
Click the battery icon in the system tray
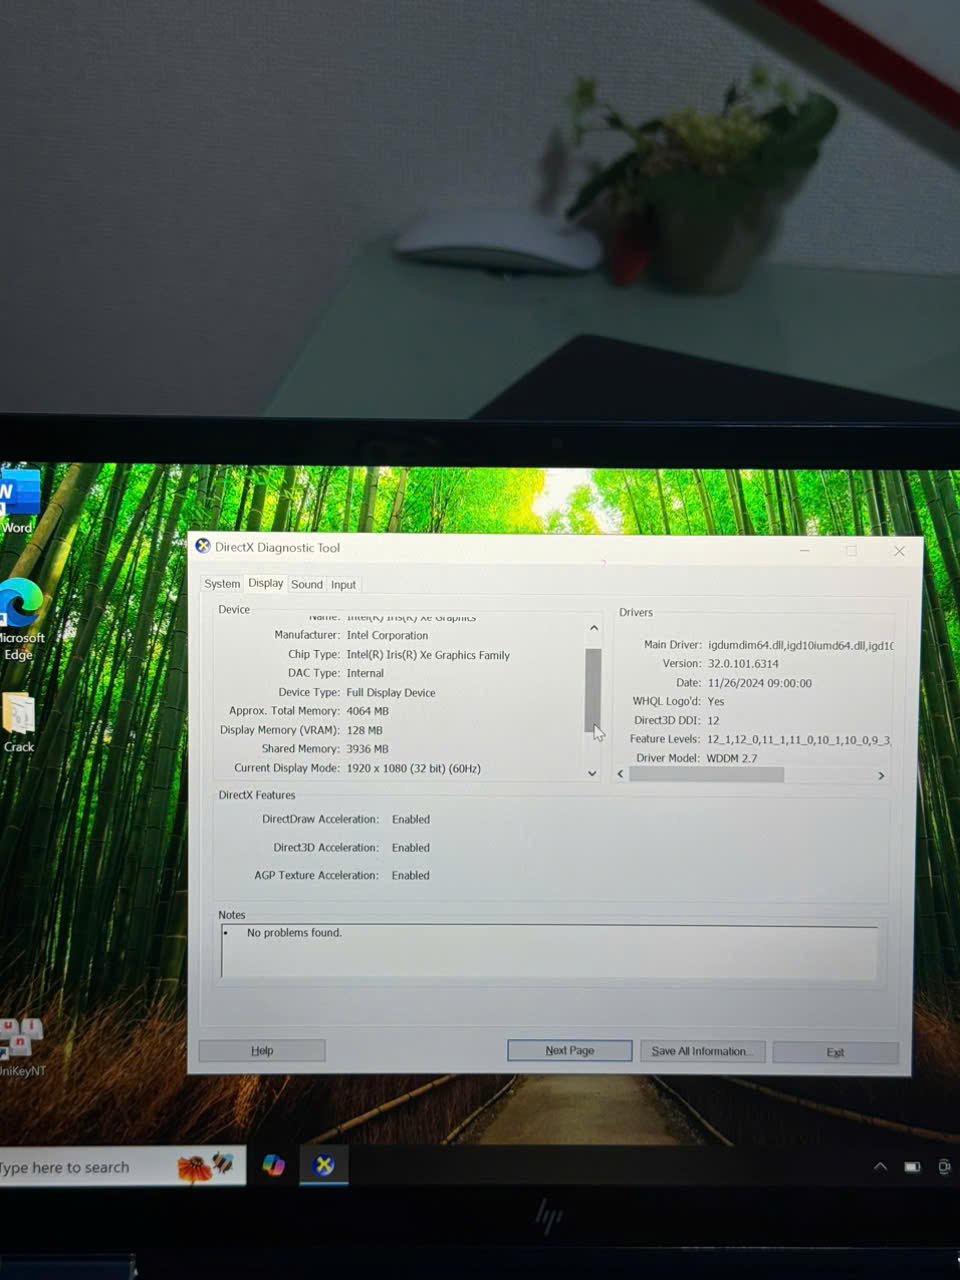tap(912, 1166)
